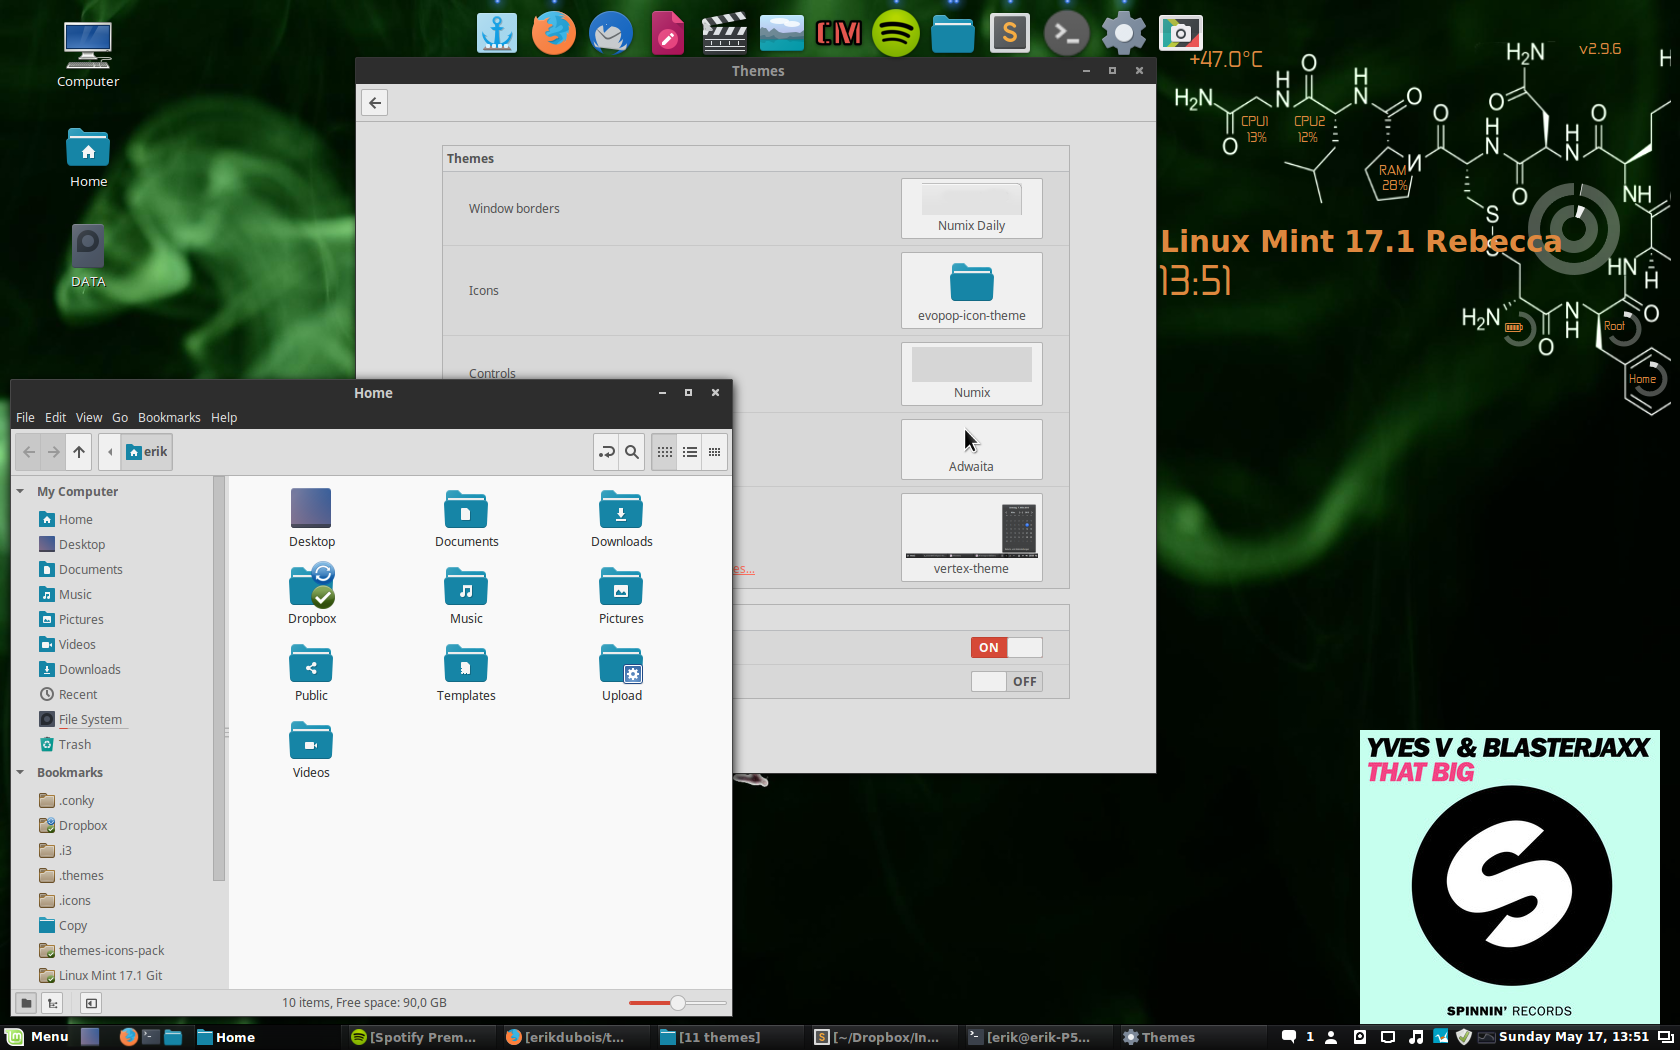
Task: Open the Home desktop icon
Action: (x=88, y=158)
